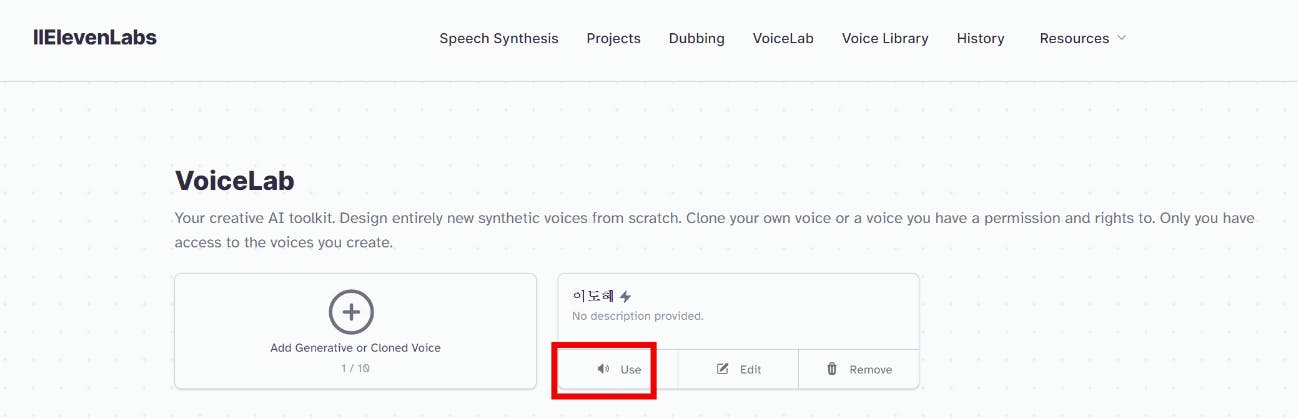
Task: Click the plus circle icon to add a voice
Action: click(x=351, y=312)
